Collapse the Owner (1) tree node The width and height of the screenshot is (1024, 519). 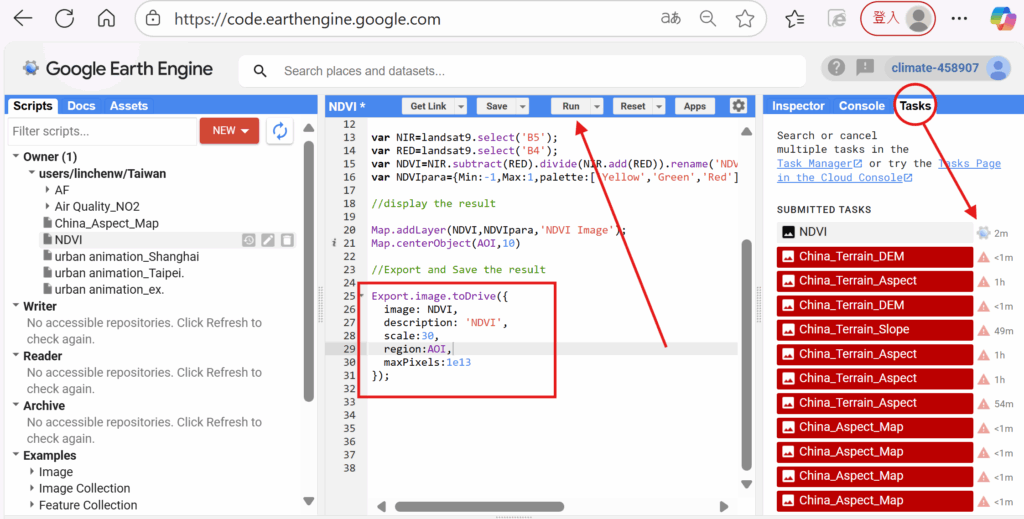tap(16, 157)
